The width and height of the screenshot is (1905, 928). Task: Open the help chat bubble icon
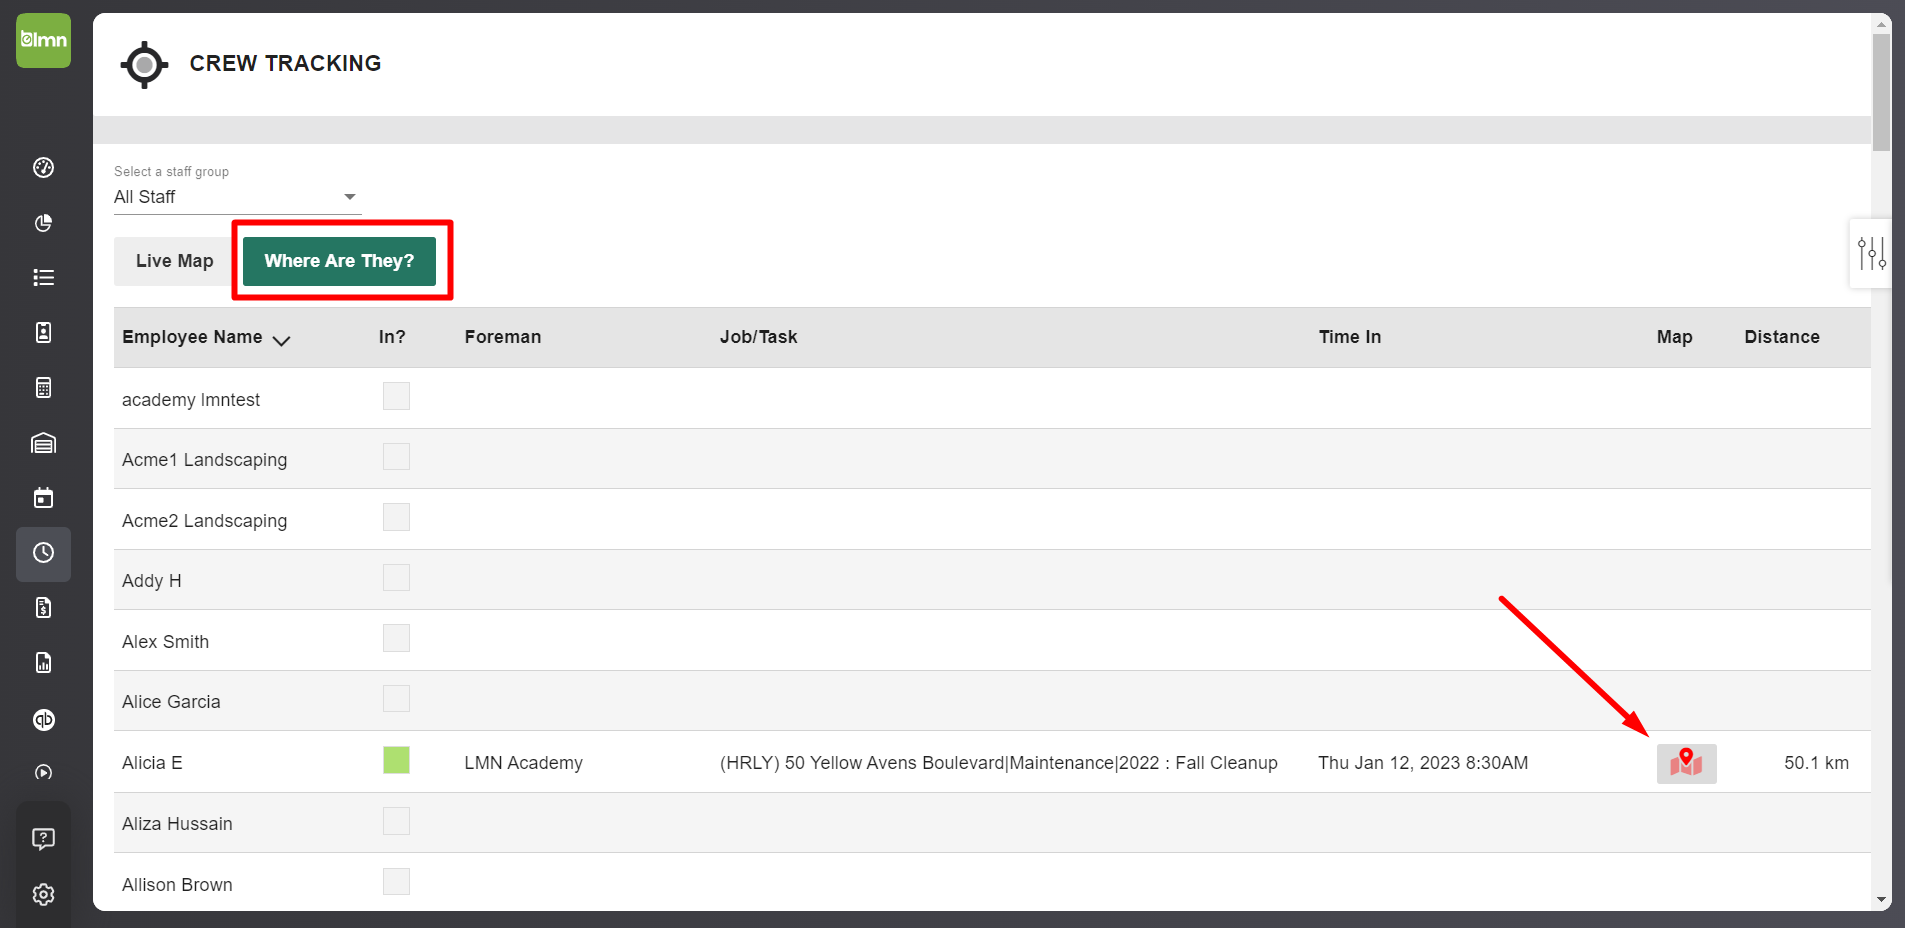[x=43, y=838]
